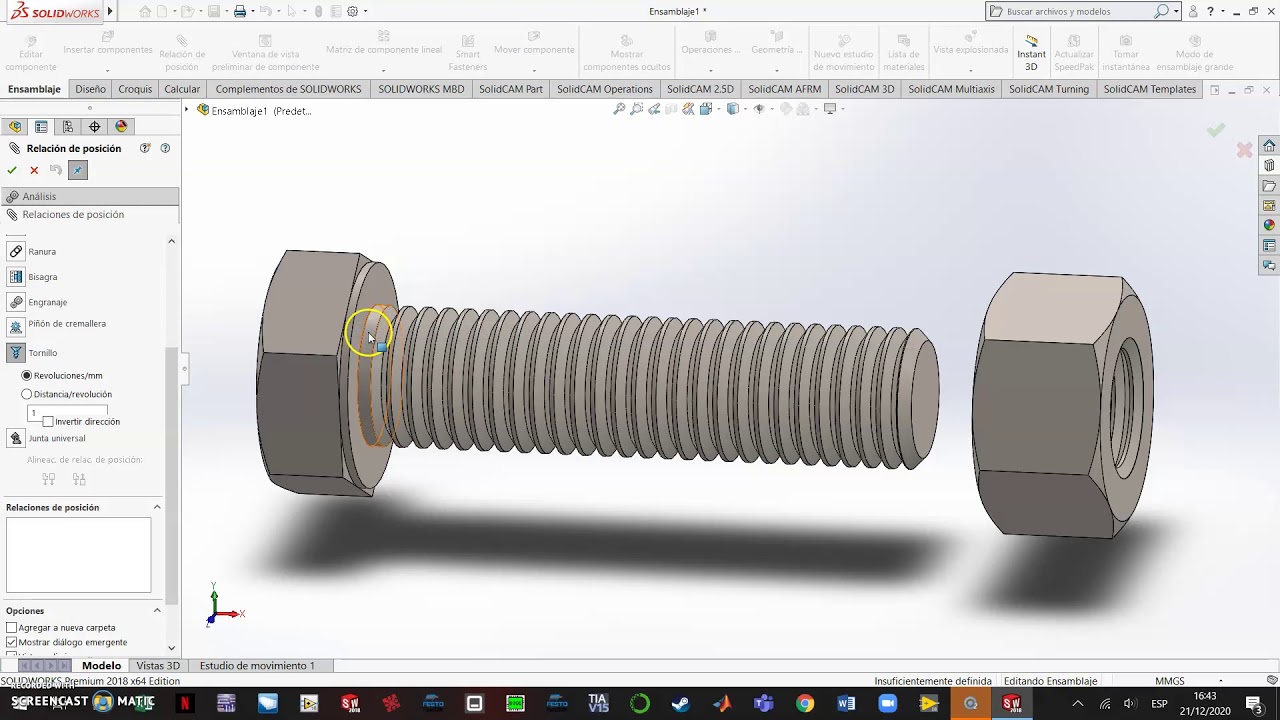Viewport: 1280px width, 720px height.
Task: Open the SOLIDWORKS MBD ribbon tab
Action: [421, 89]
